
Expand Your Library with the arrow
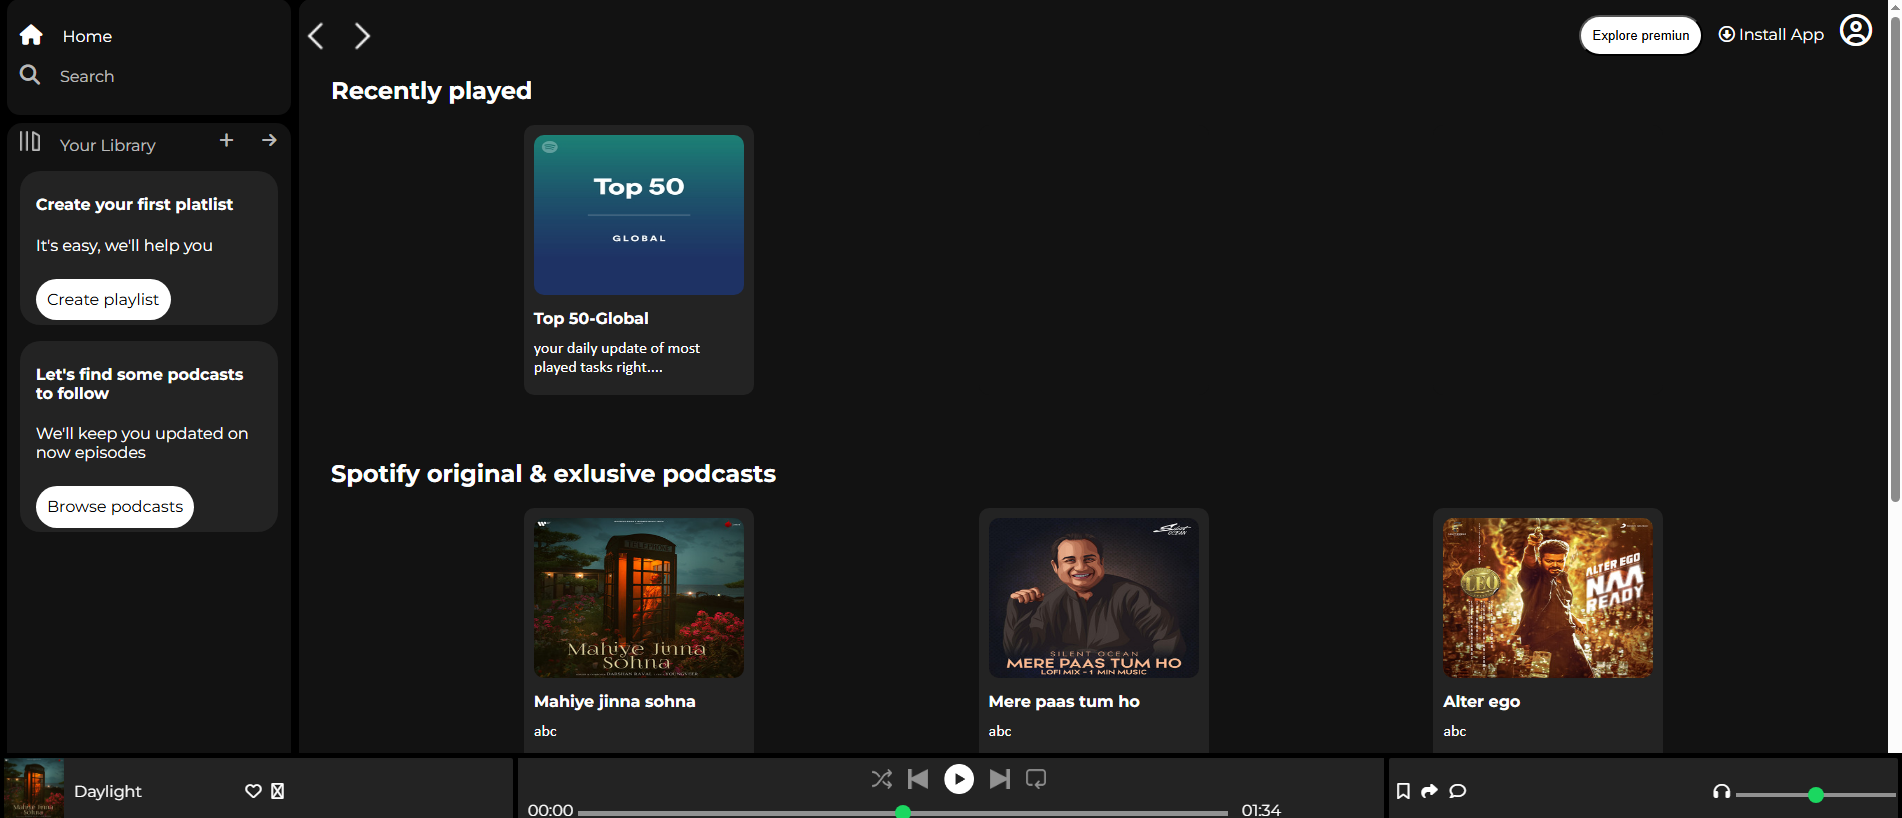click(269, 140)
